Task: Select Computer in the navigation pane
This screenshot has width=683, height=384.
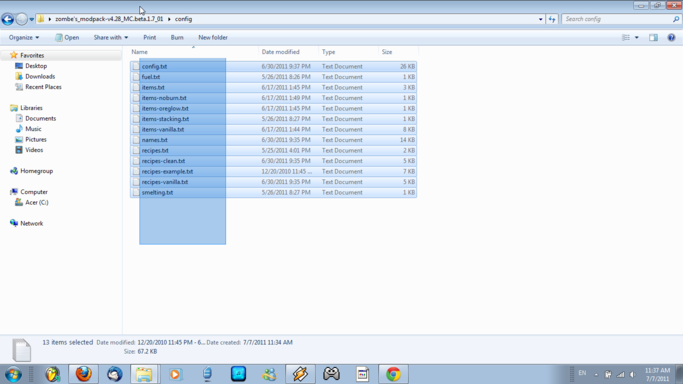Action: (x=34, y=192)
